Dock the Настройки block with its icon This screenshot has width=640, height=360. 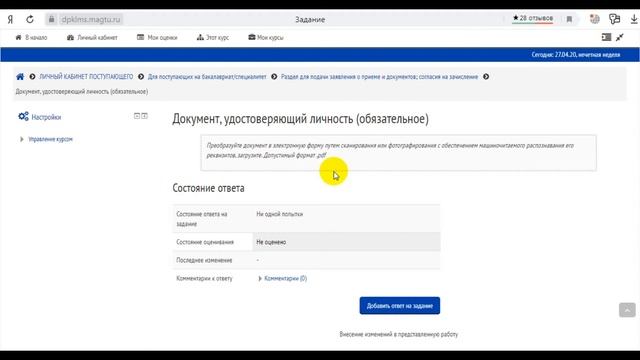pyautogui.click(x=144, y=116)
